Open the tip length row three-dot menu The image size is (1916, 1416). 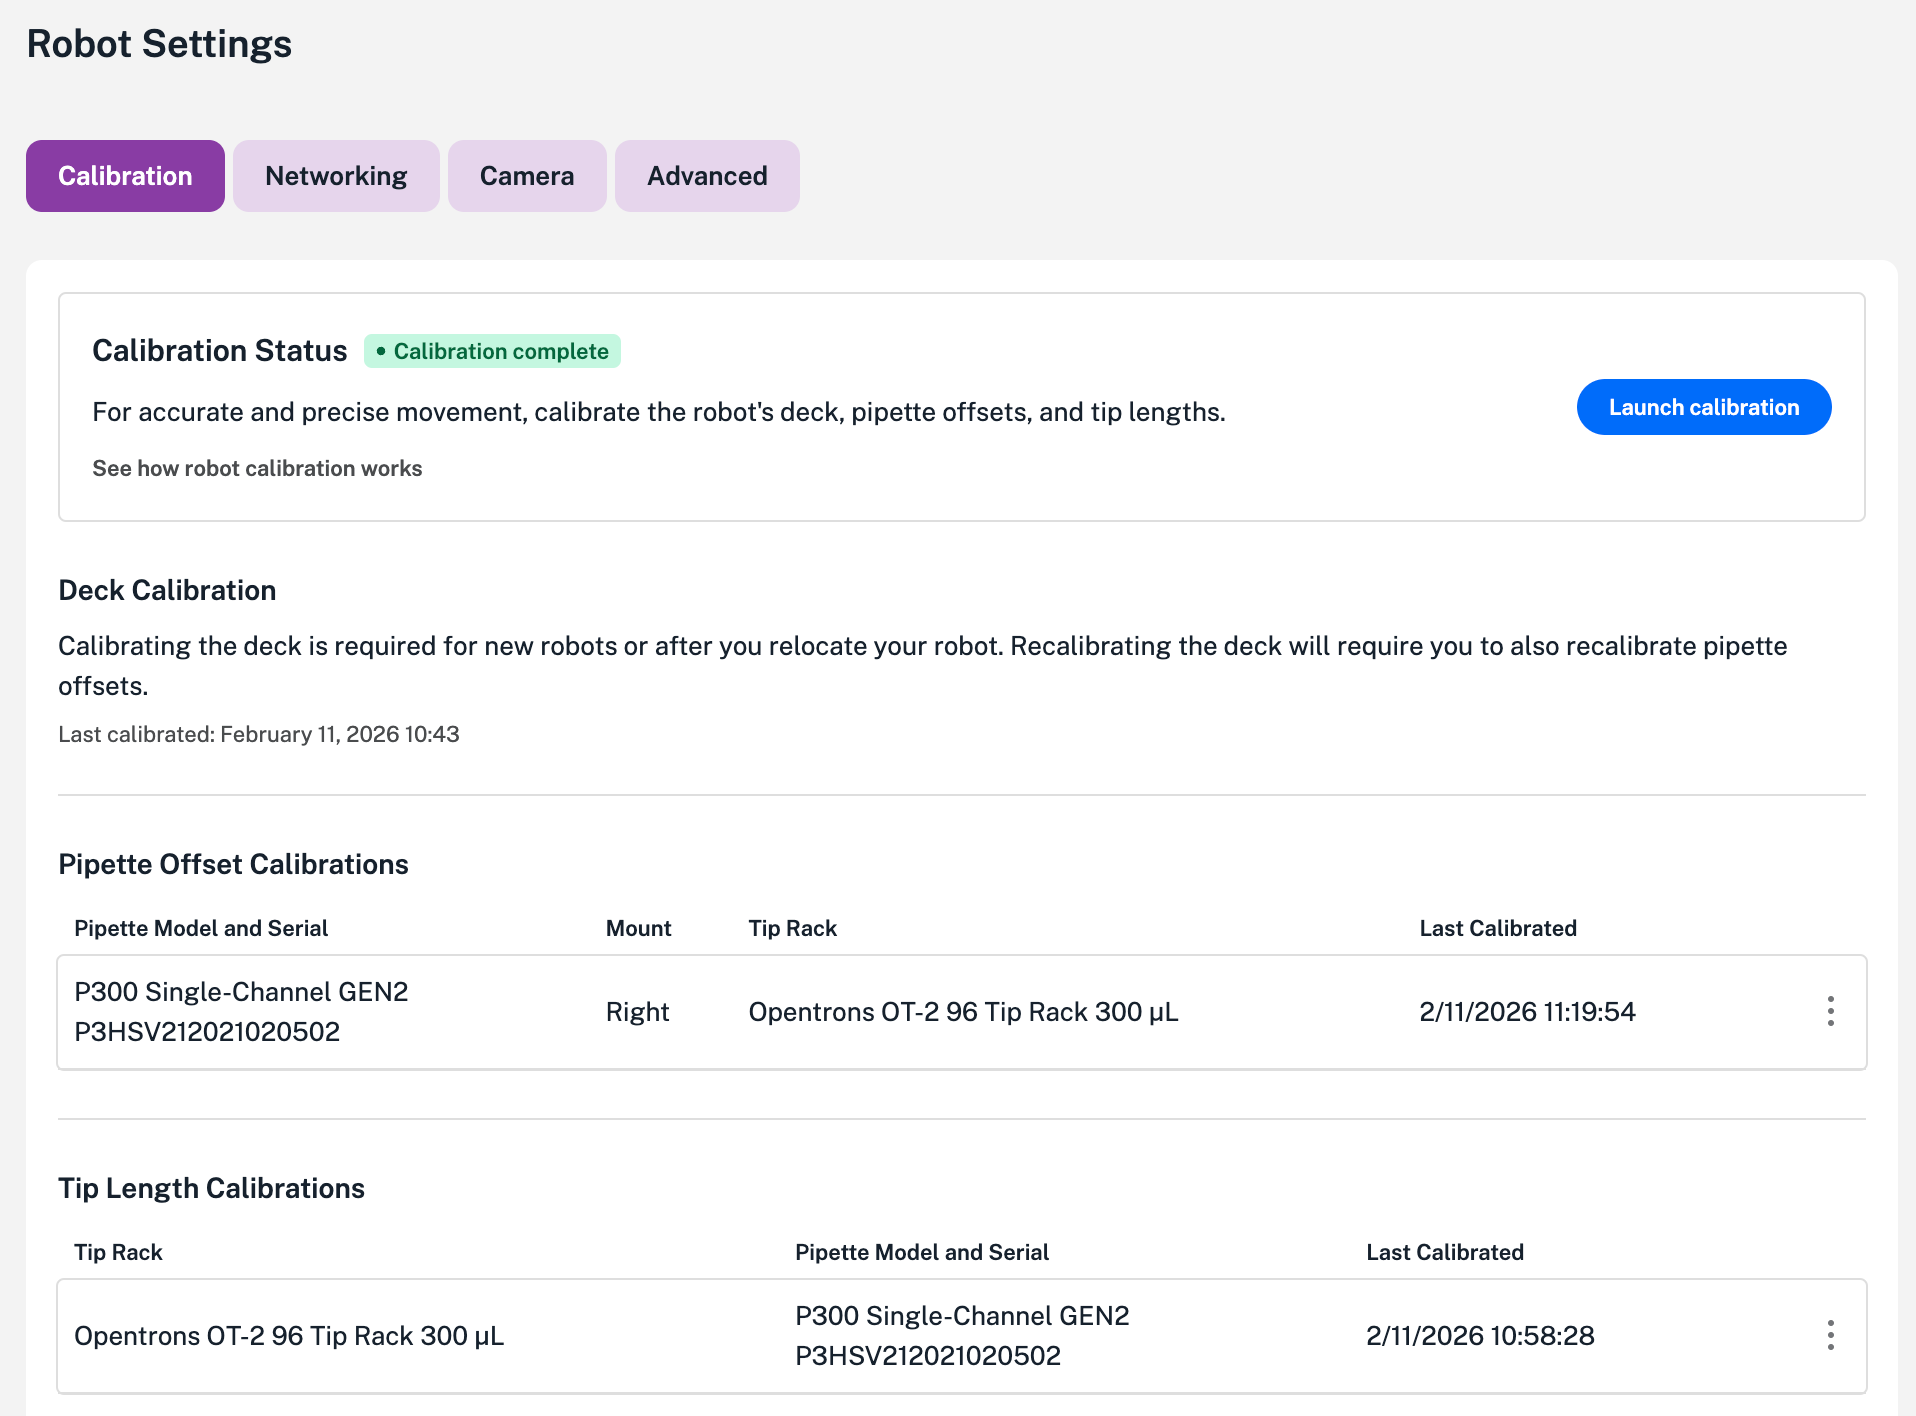click(x=1830, y=1335)
